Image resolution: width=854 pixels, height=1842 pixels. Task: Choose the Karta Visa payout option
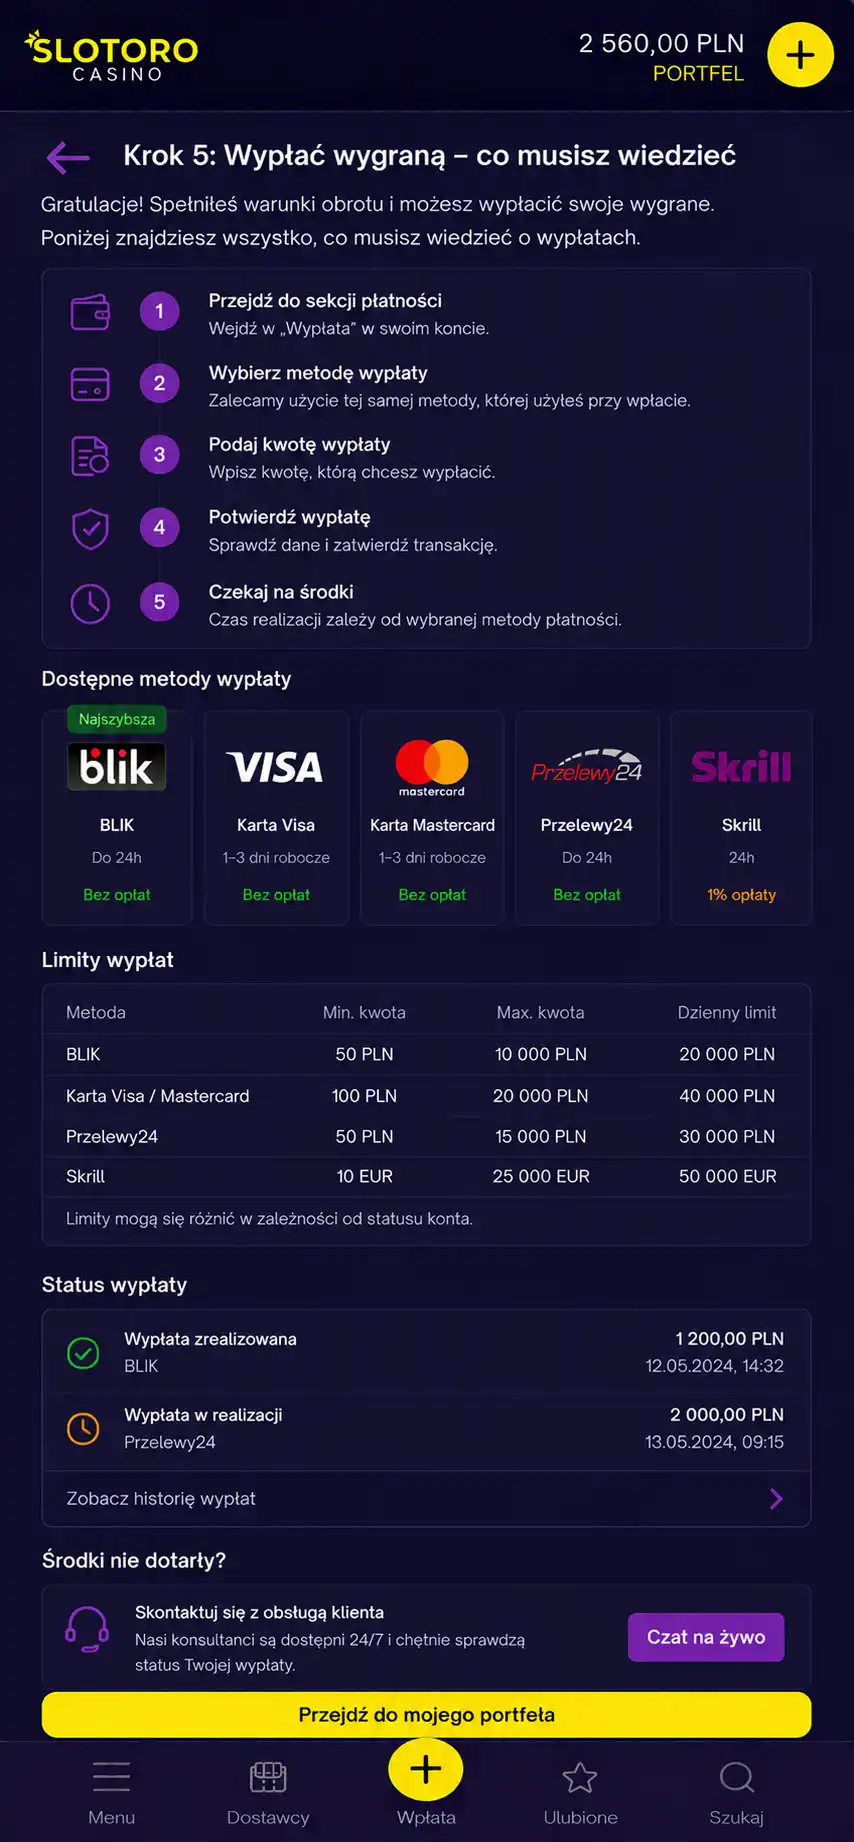click(276, 817)
